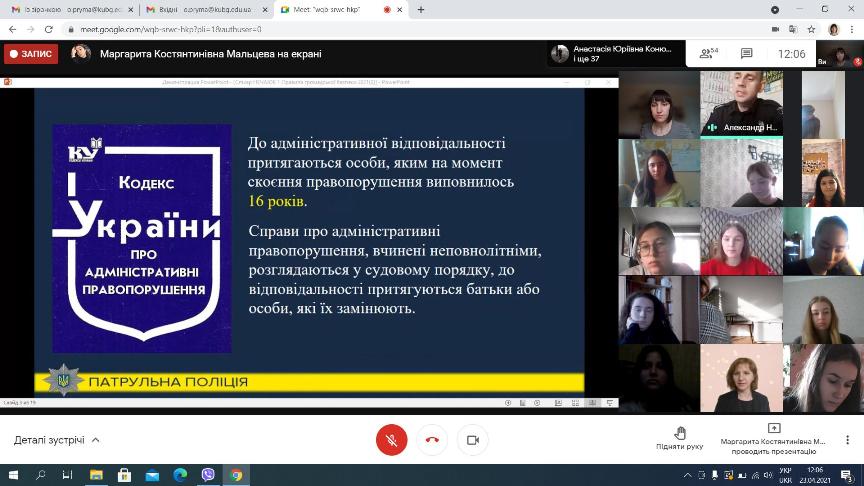Click the presentation status button
Image resolution: width=864 pixels, height=486 pixels.
click(x=773, y=438)
